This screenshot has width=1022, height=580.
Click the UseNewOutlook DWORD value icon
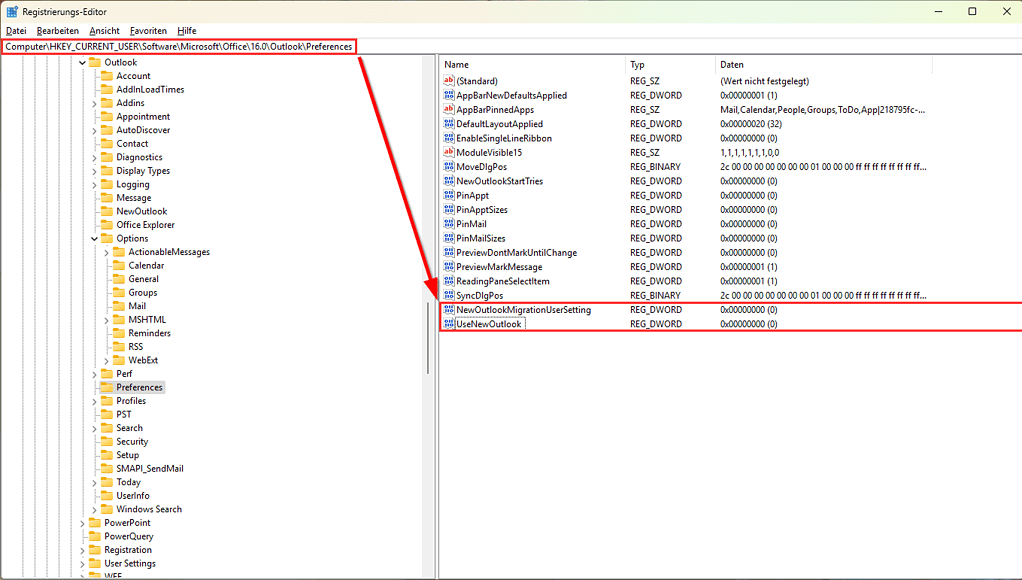[449, 324]
